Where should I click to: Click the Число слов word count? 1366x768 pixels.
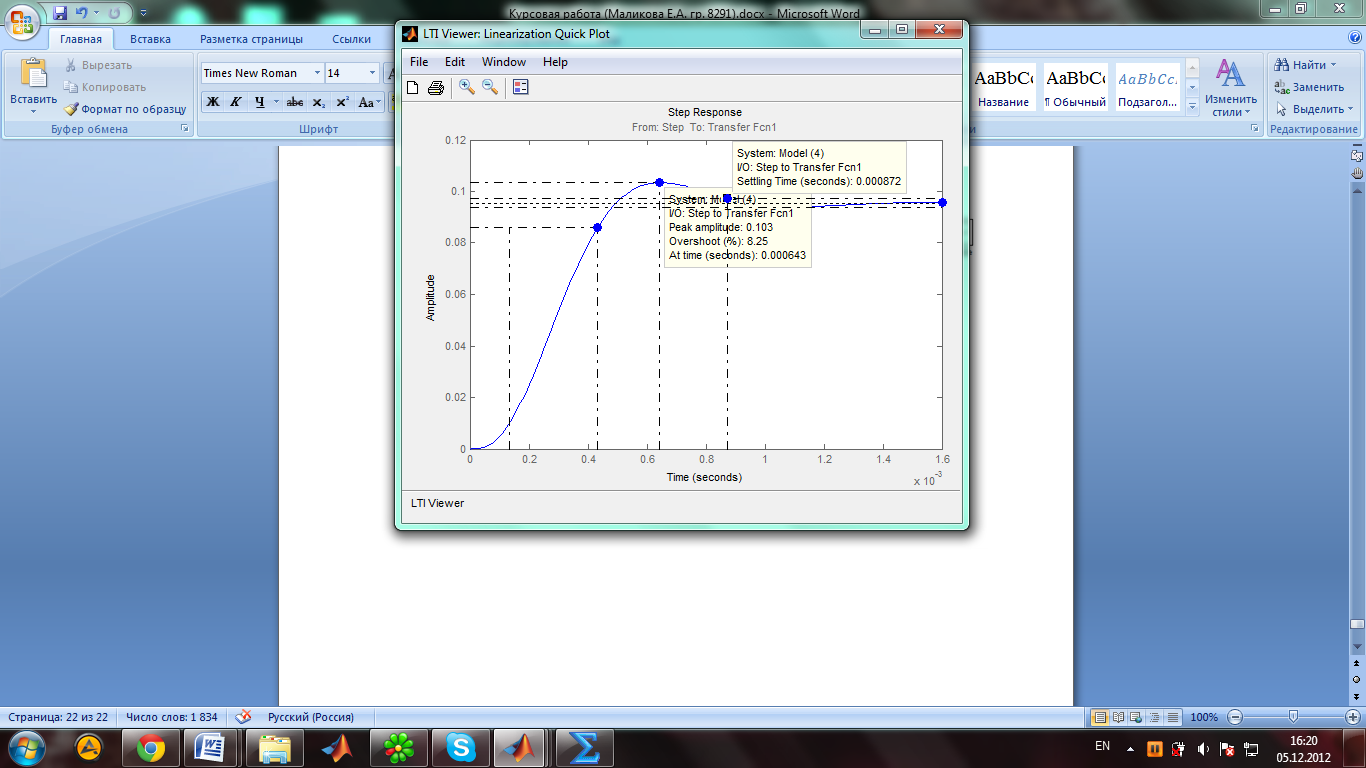pos(171,717)
